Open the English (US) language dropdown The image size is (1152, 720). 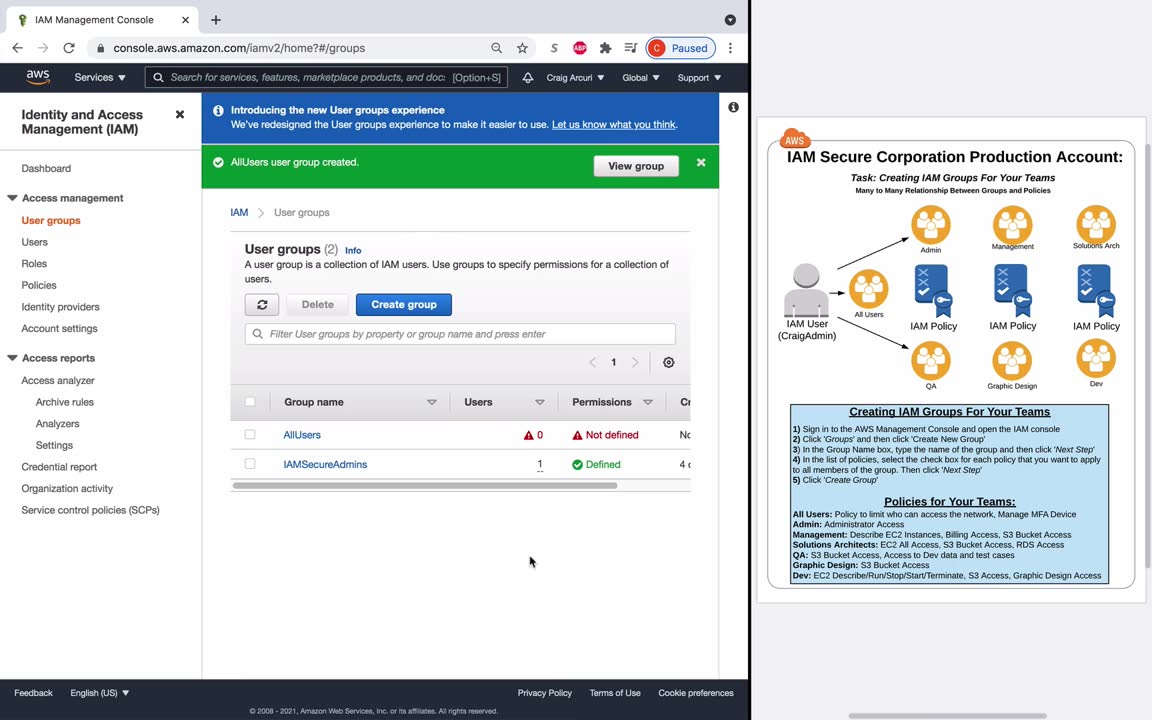pos(99,693)
